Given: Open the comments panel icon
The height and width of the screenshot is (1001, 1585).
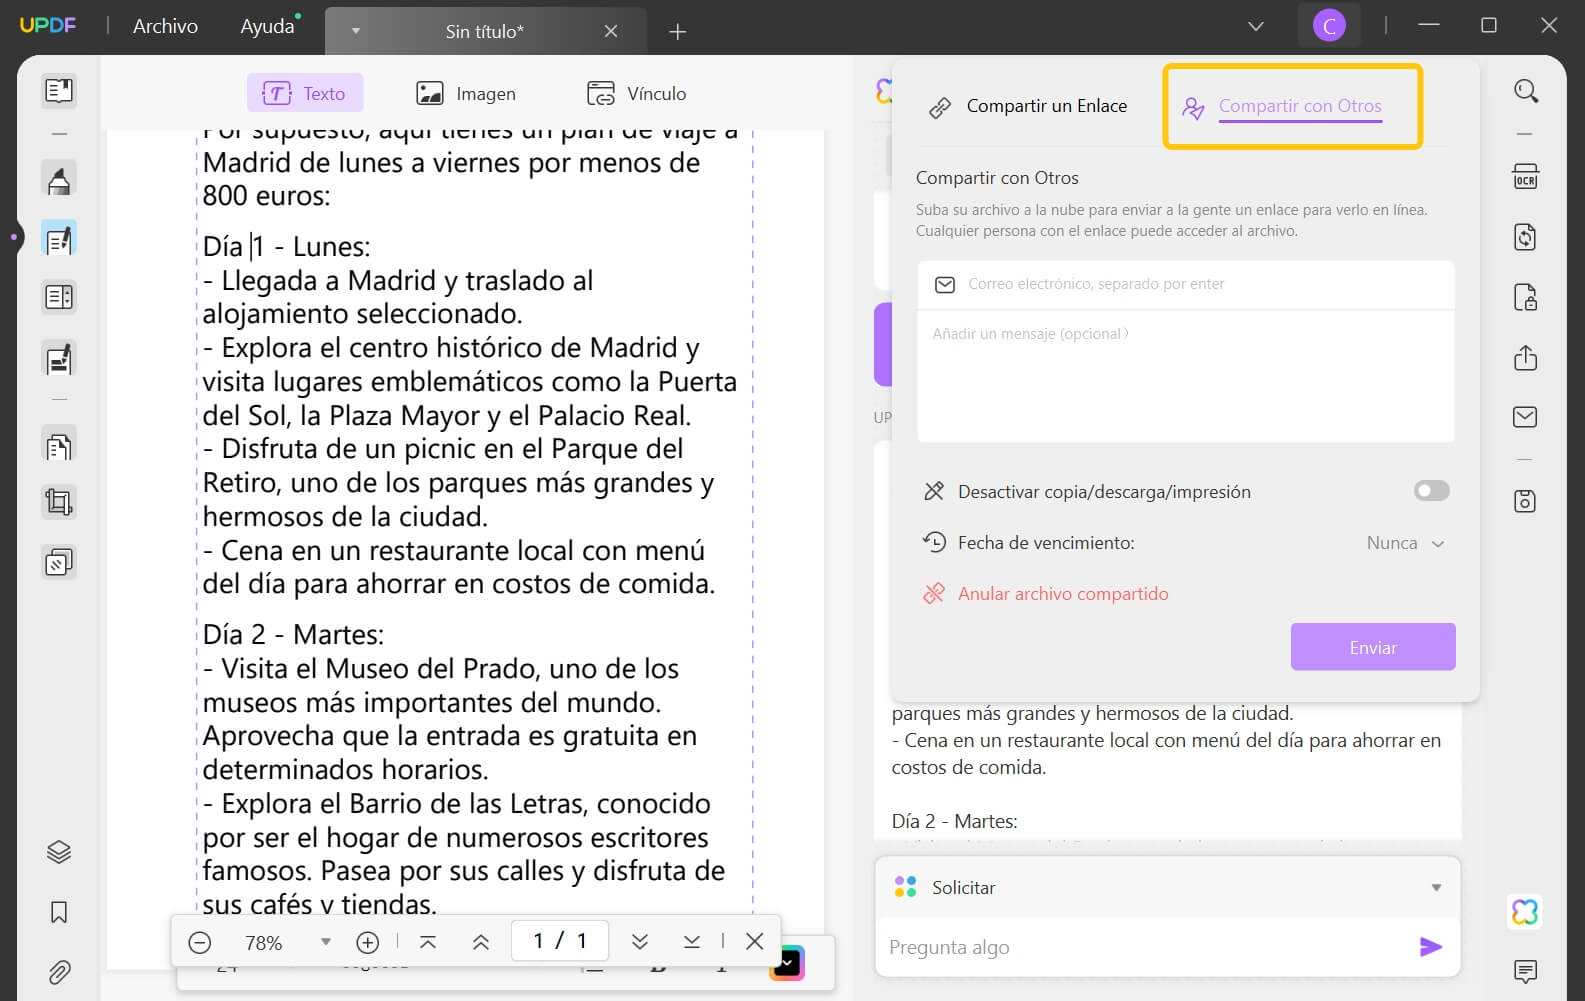Looking at the screenshot, I should (1525, 970).
